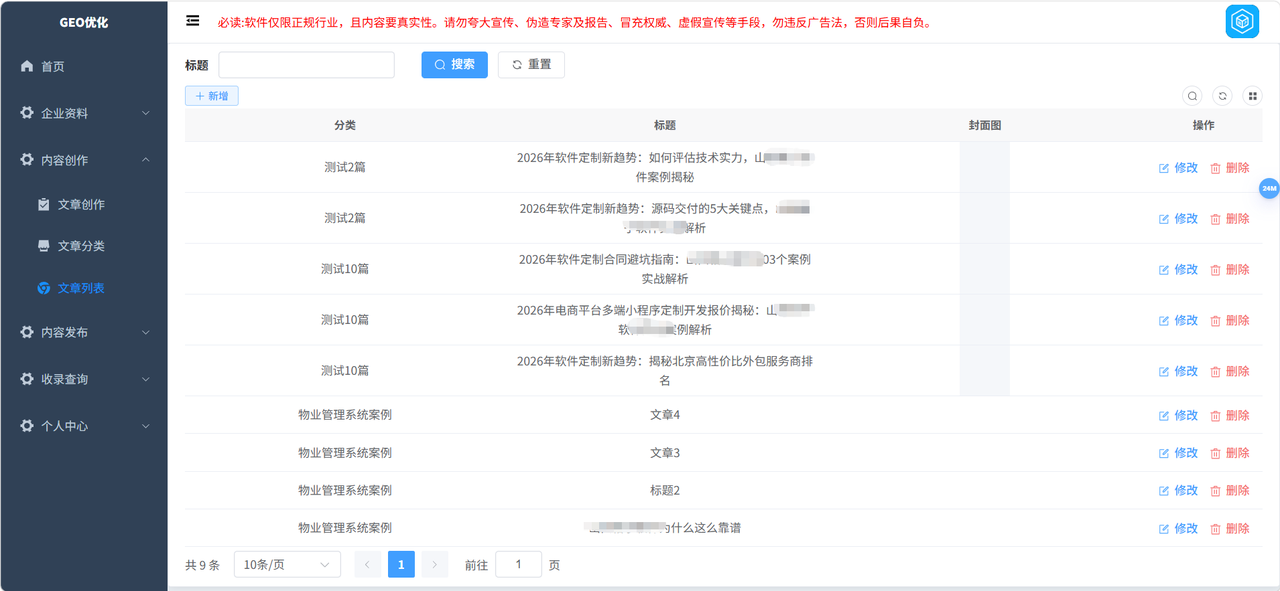Click the next page arrow
Viewport: 1280px width, 591px height.
click(x=435, y=564)
